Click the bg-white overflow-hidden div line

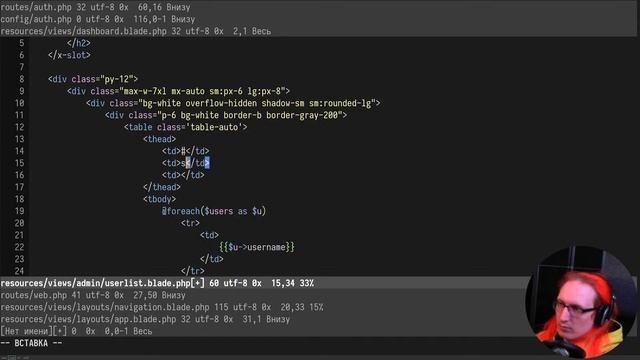(x=233, y=103)
